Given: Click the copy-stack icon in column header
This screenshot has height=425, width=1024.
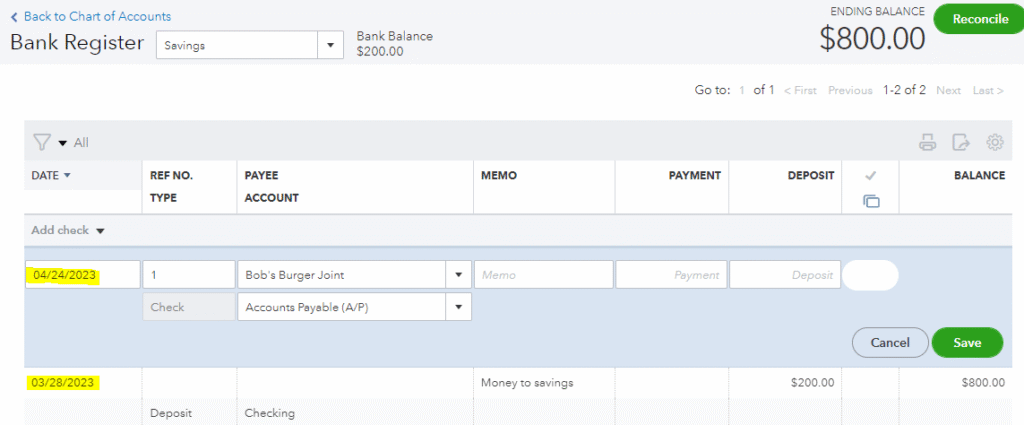Looking at the screenshot, I should coord(871,201).
